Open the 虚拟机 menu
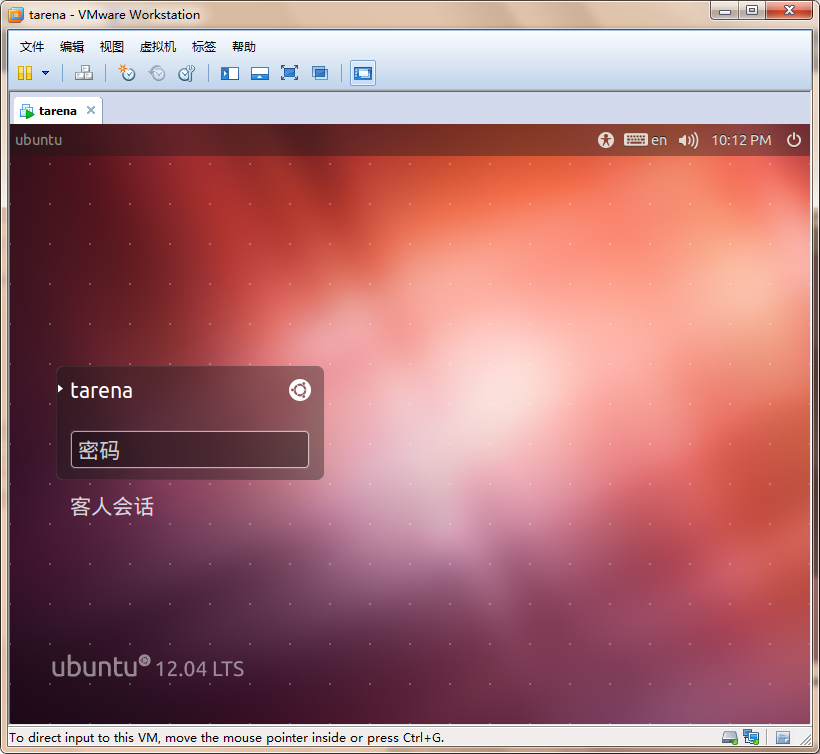The image size is (820, 754). [x=157, y=47]
